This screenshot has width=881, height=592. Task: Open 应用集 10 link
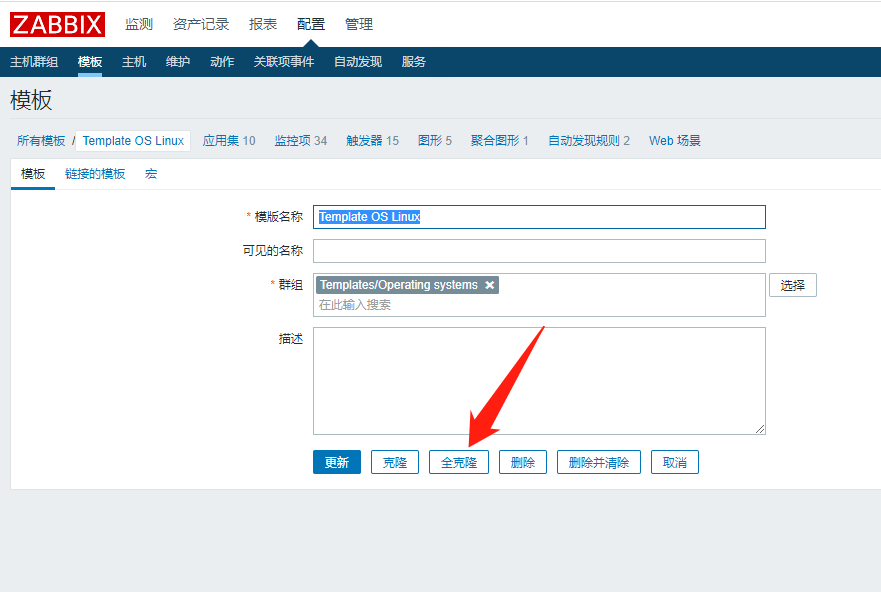pos(229,140)
